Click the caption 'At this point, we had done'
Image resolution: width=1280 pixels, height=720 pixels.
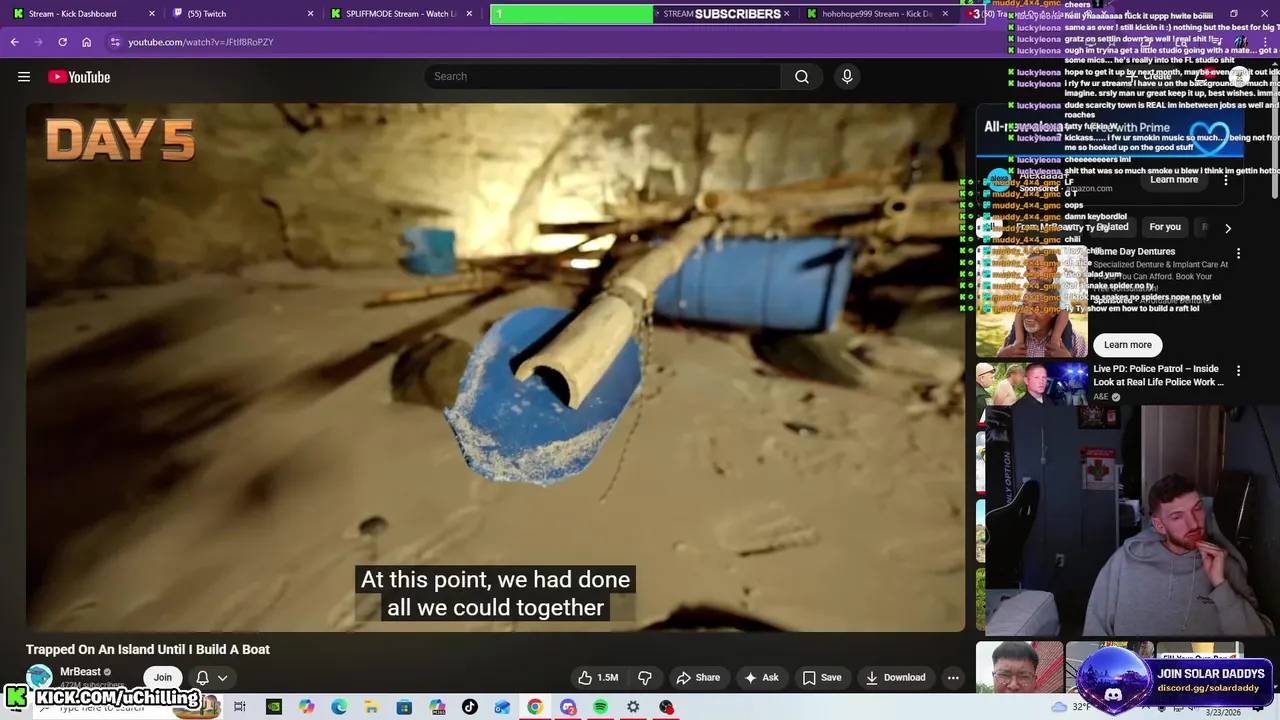click(x=495, y=580)
